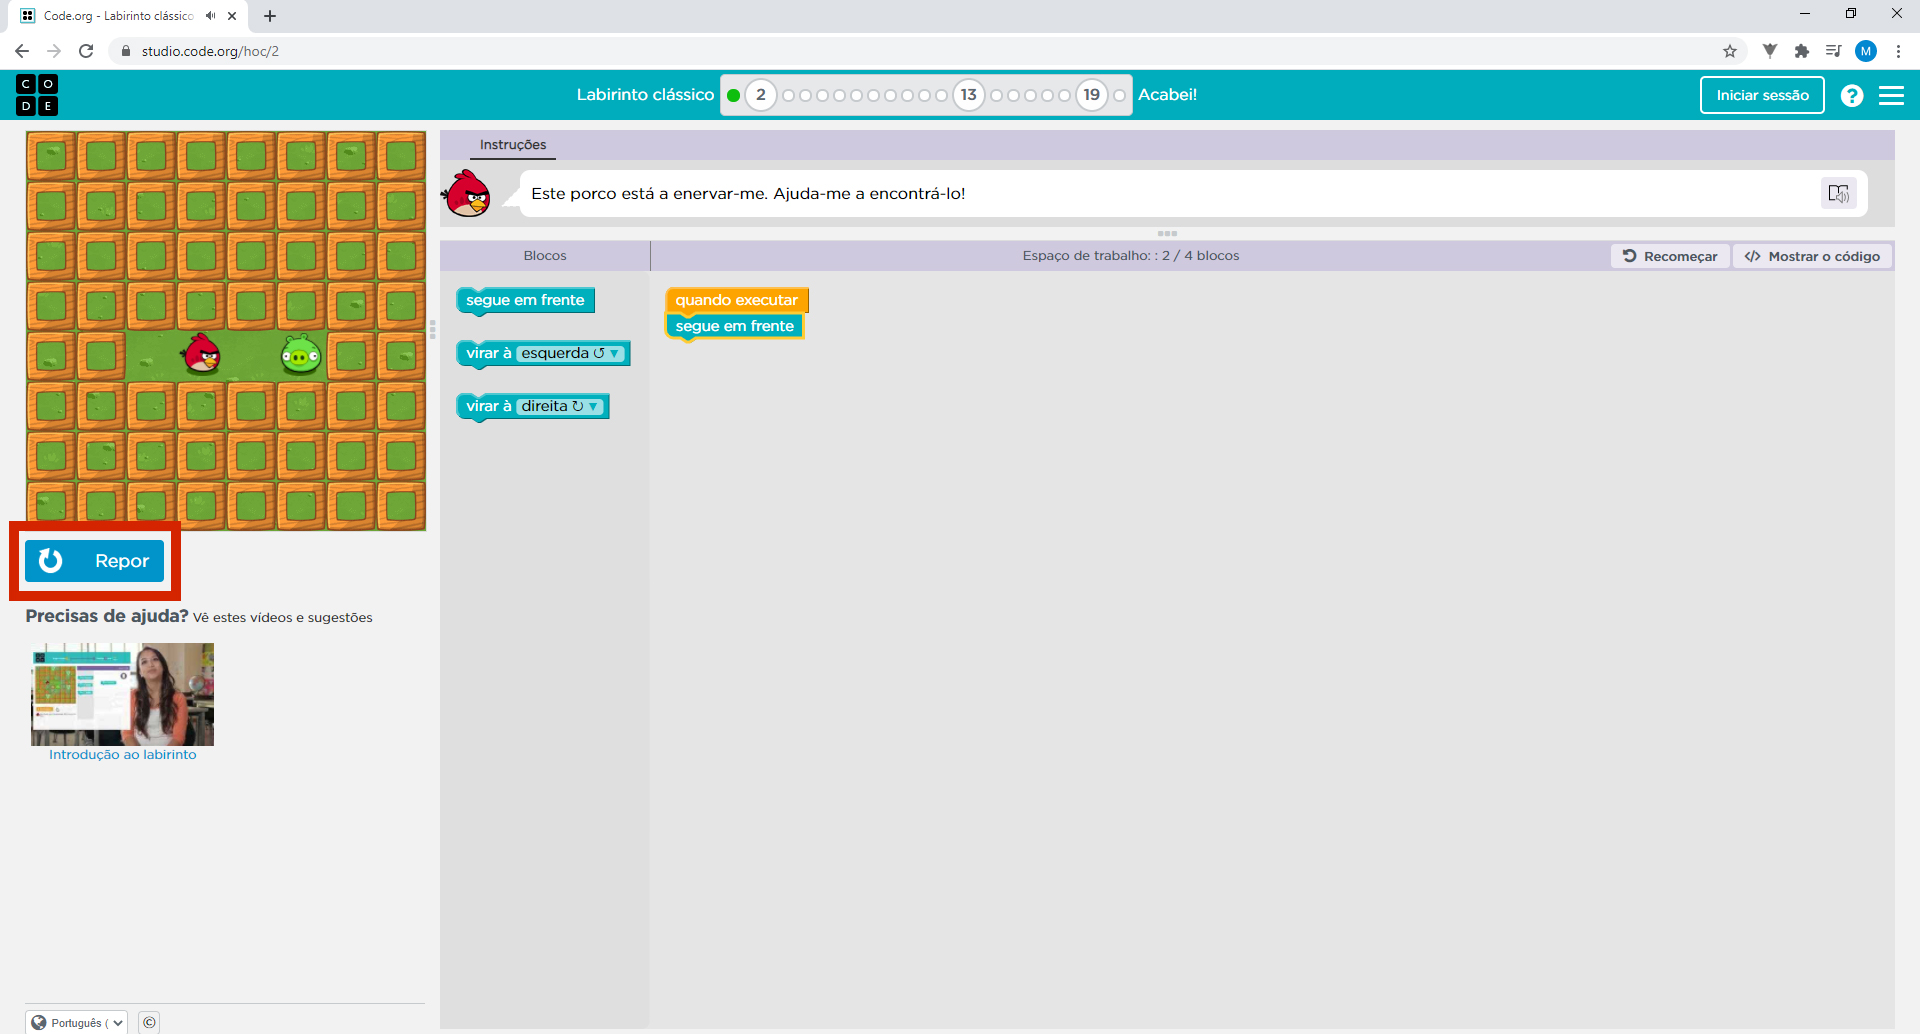The image size is (1920, 1034).
Task: Click the browser forward arrow
Action: coord(54,51)
